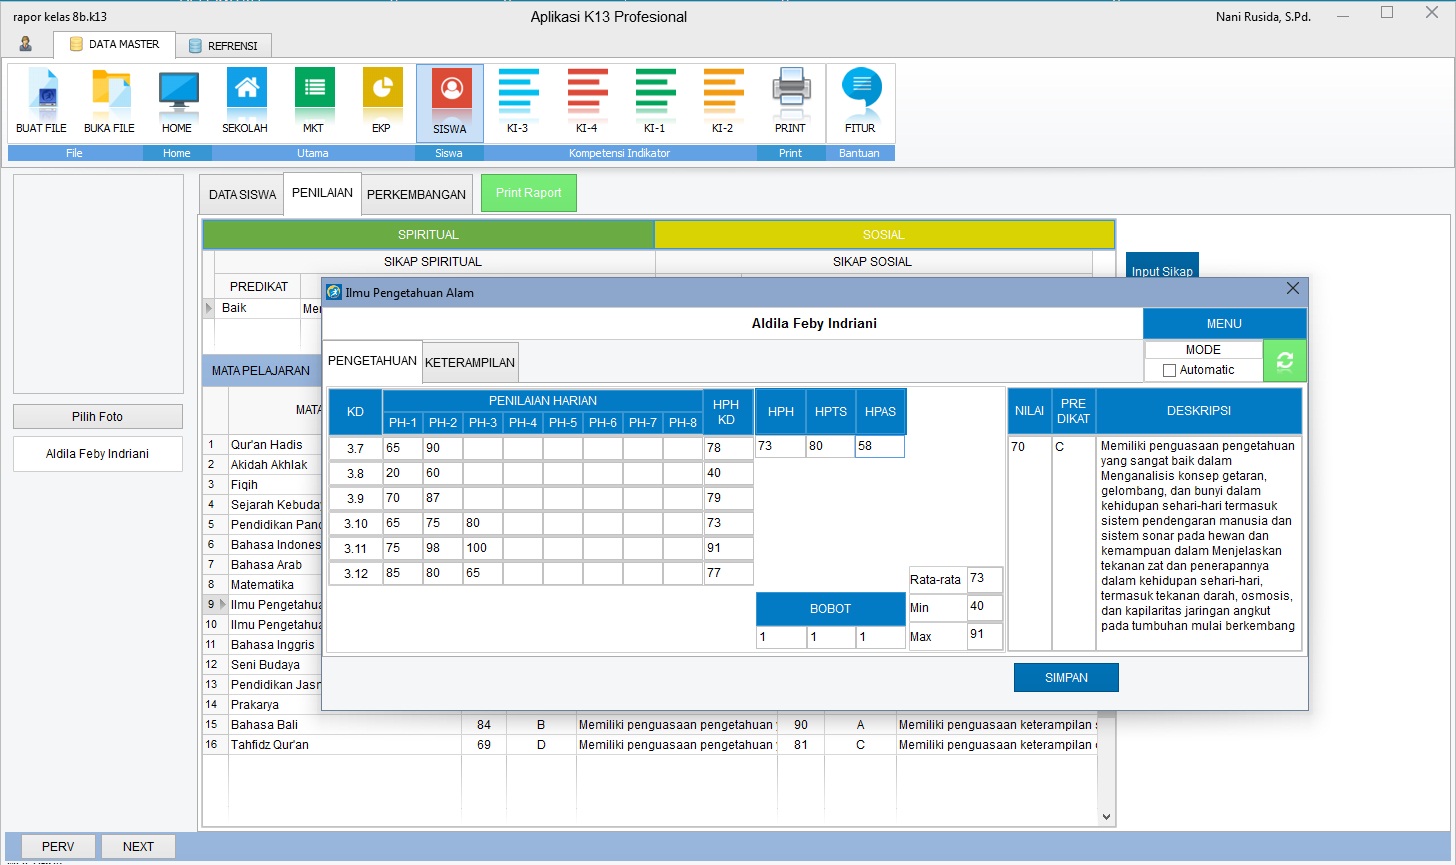The width and height of the screenshot is (1456, 865).
Task: Select the SOSIAL attitude header
Action: coord(883,234)
